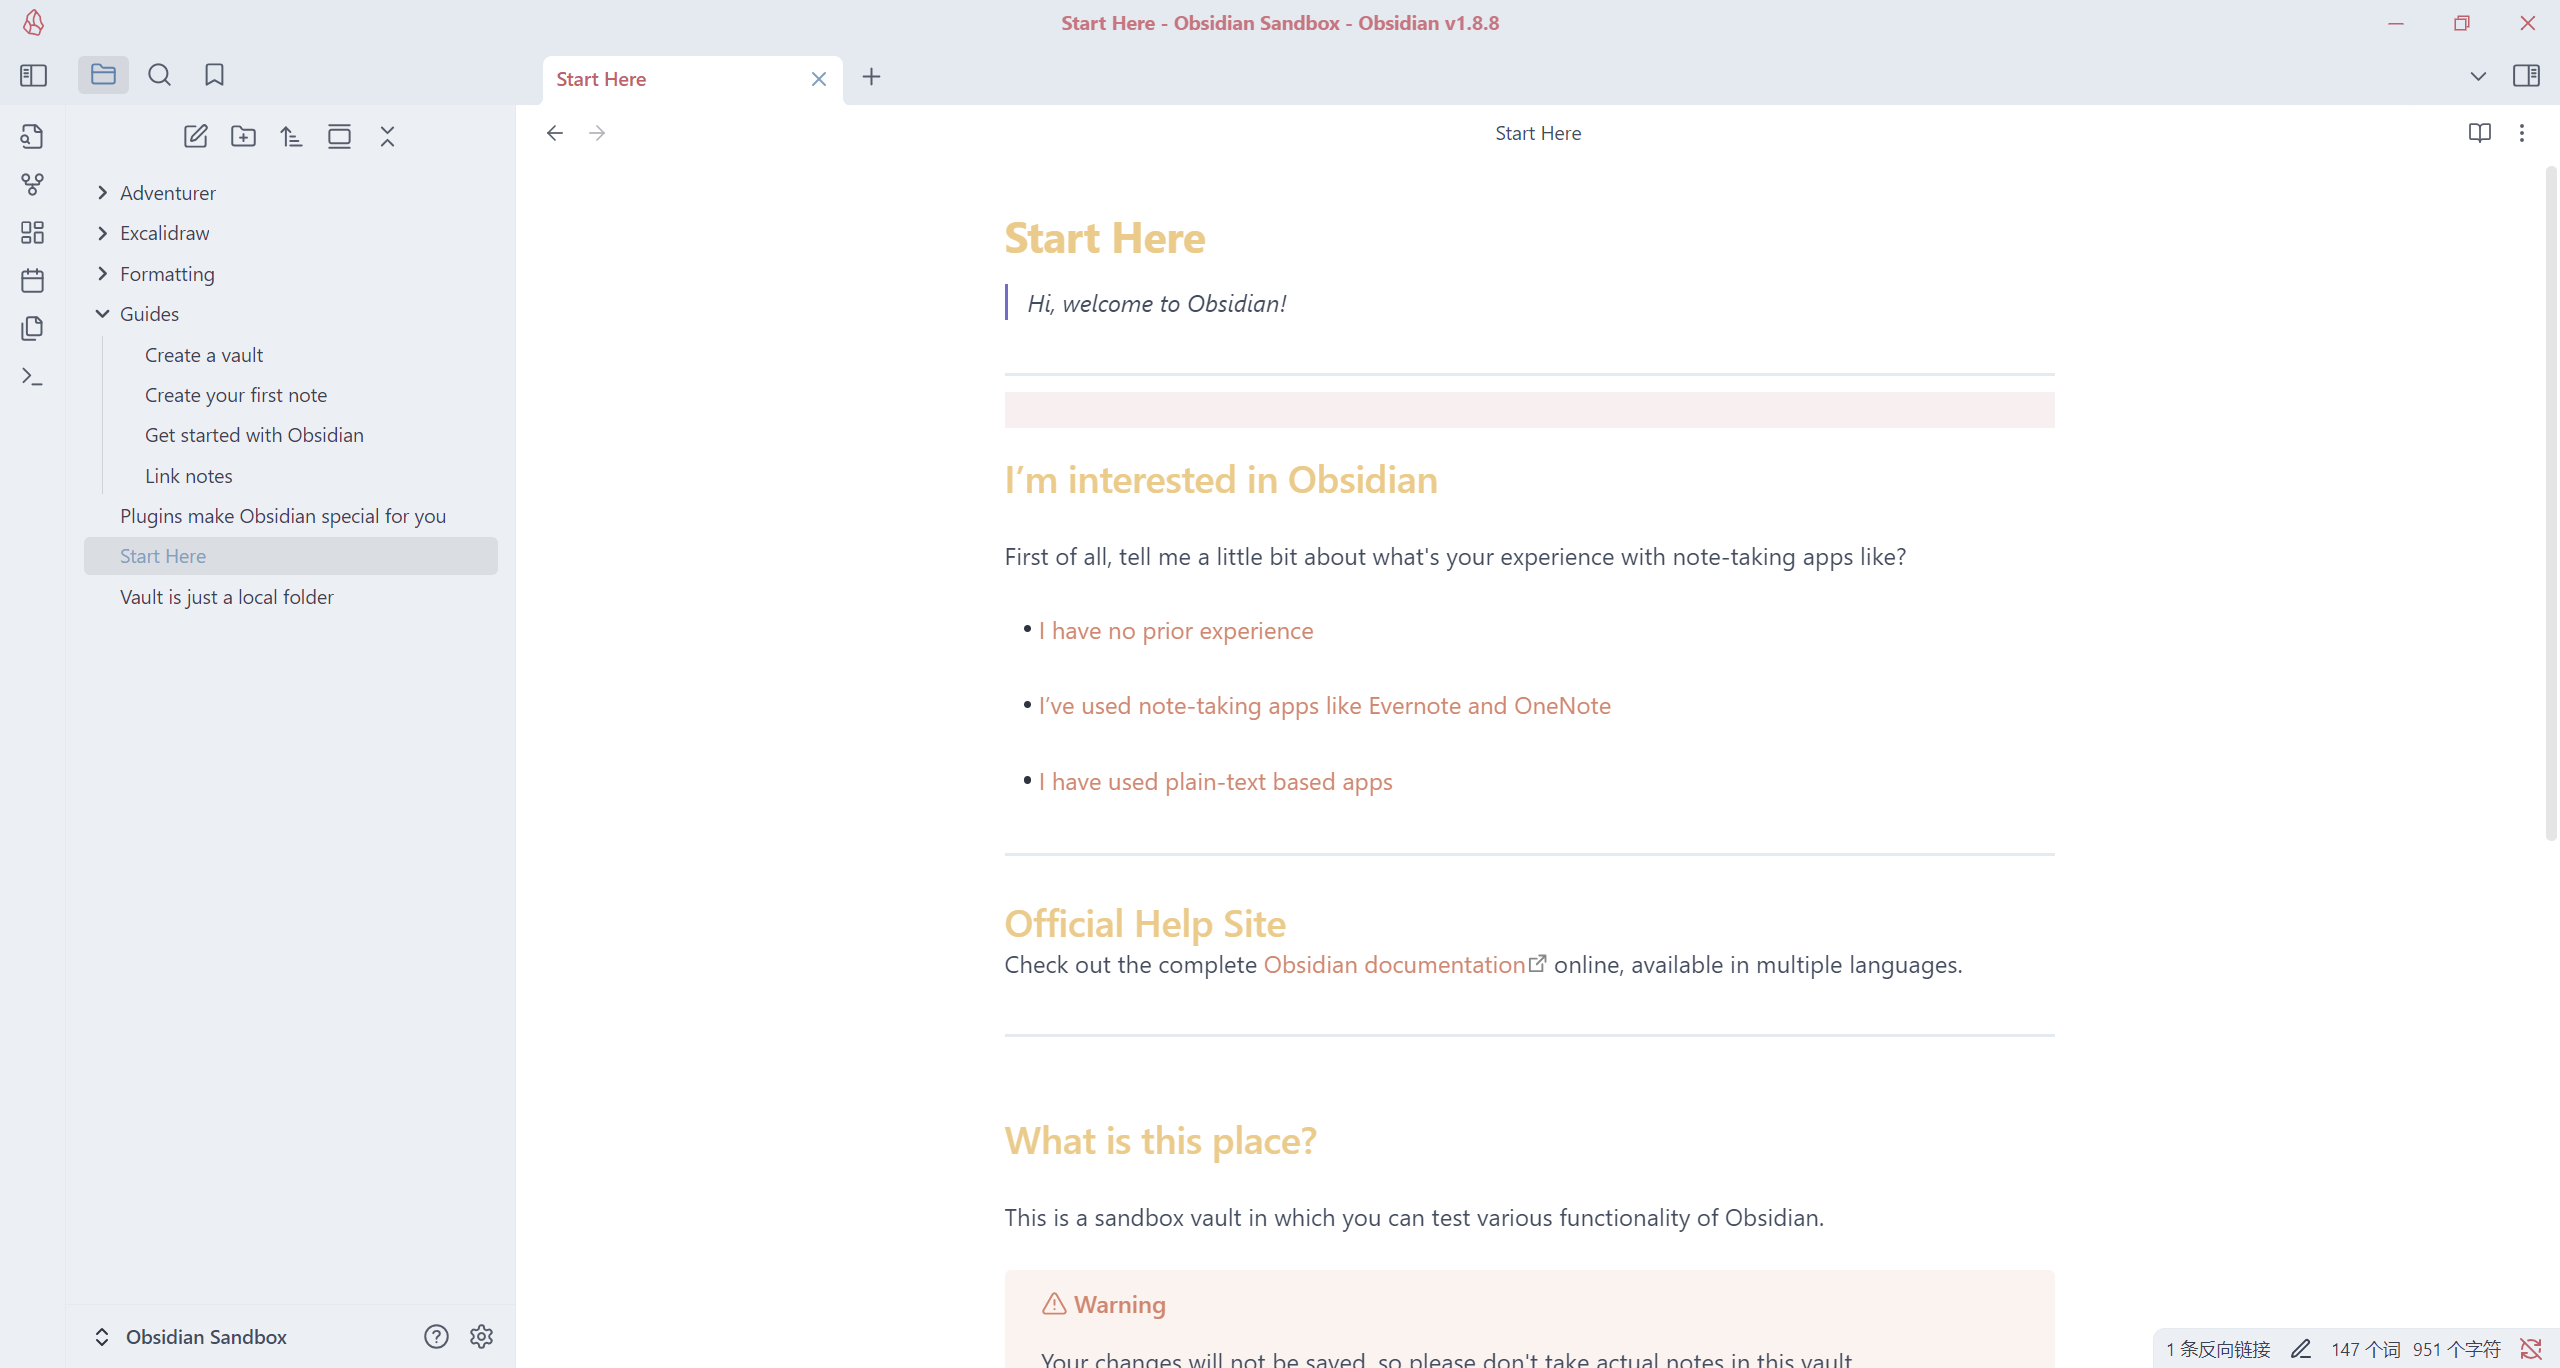Open the Create your first note file
The image size is (2560, 1368).
coord(236,395)
